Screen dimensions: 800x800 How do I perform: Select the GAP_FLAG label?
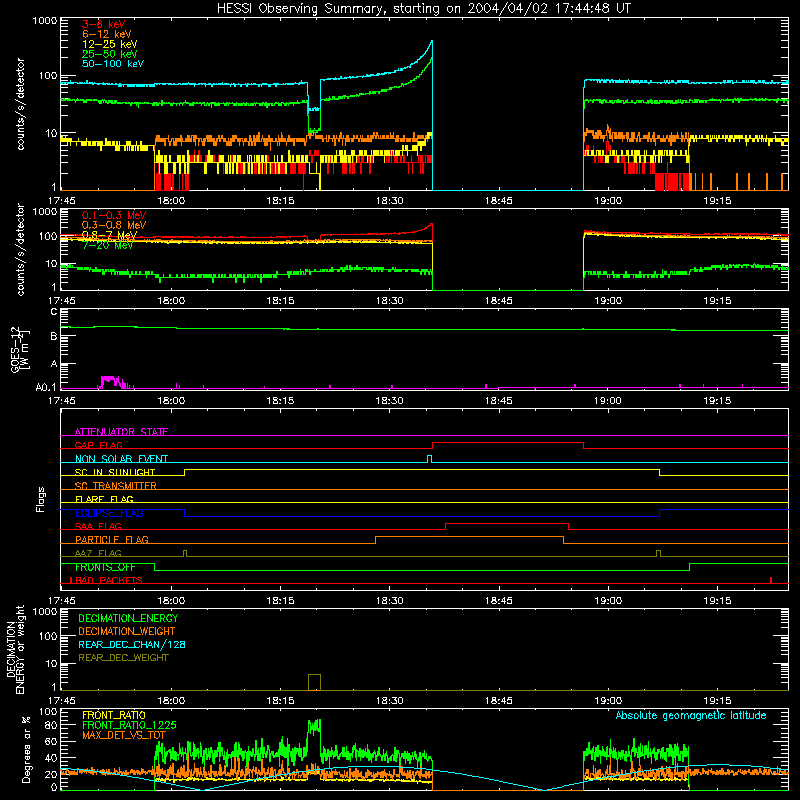pos(98,445)
